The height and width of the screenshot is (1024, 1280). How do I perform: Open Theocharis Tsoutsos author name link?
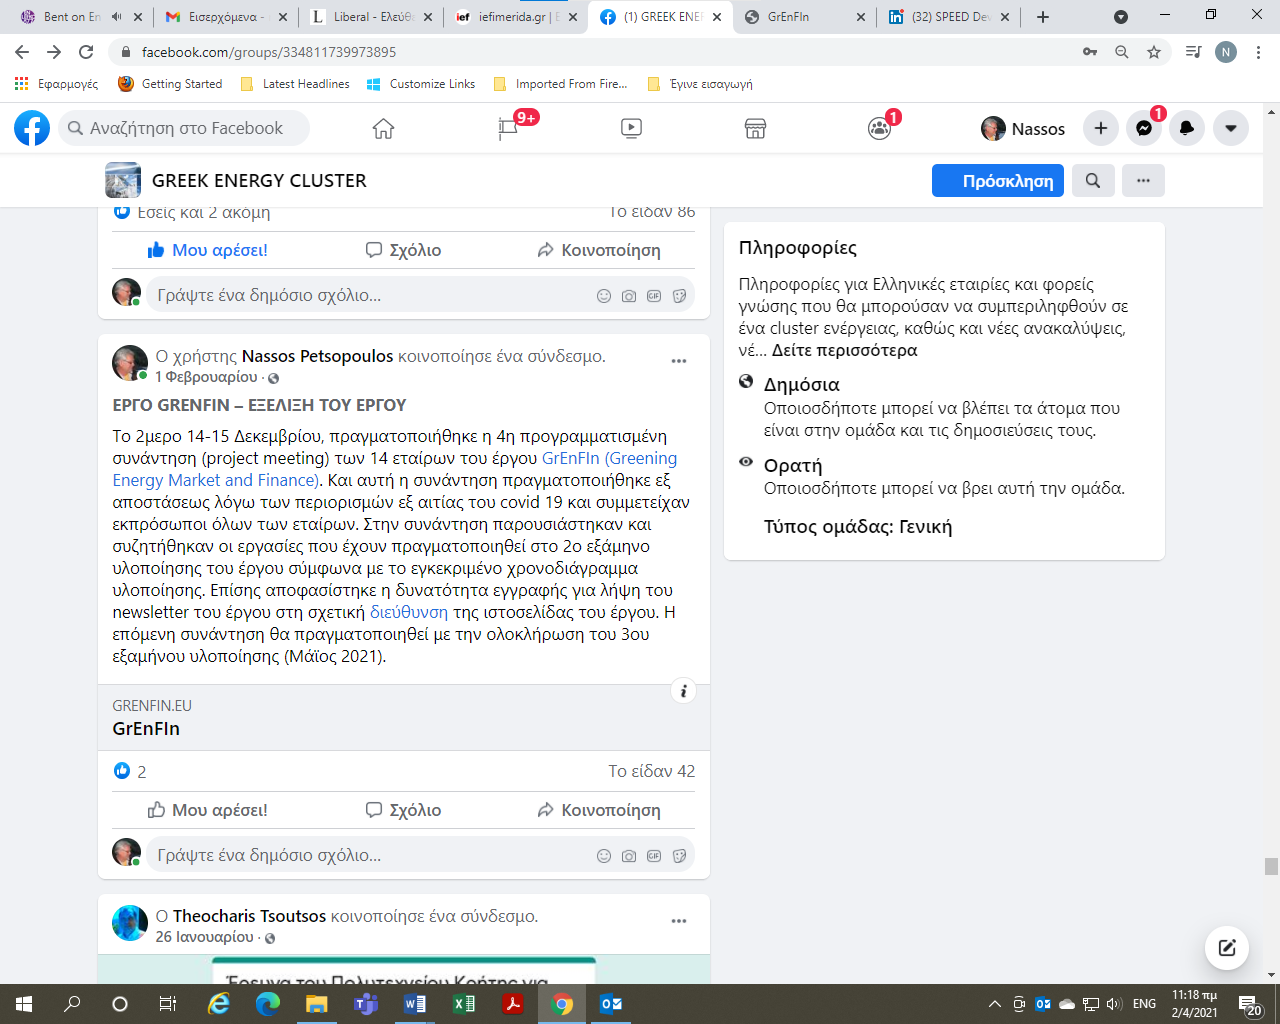coord(249,916)
